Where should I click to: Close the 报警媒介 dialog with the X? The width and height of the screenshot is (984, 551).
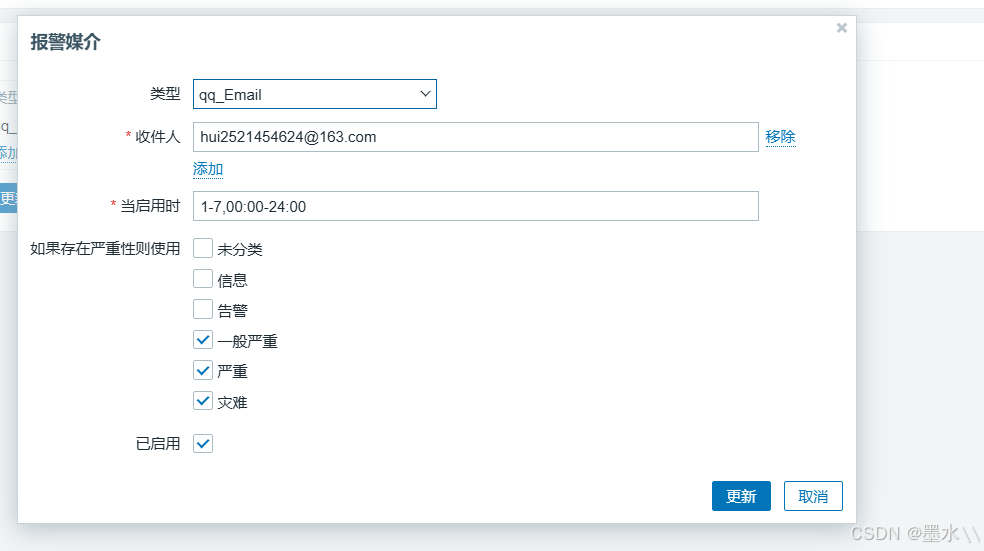pos(842,28)
